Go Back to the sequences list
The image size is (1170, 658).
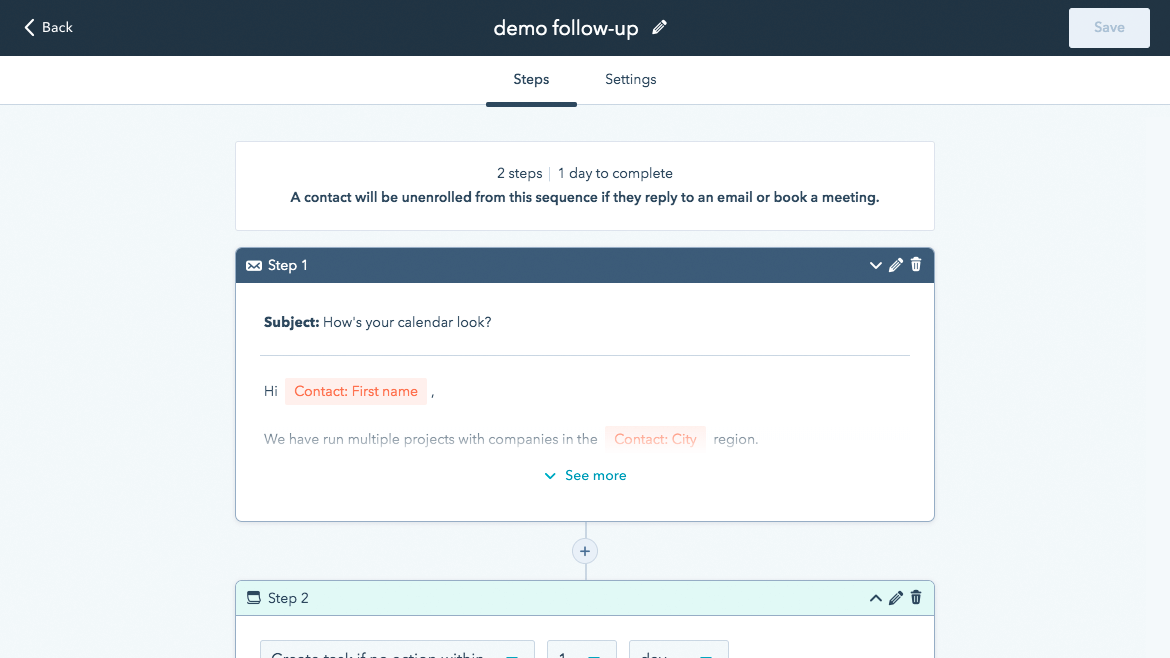[x=48, y=27]
